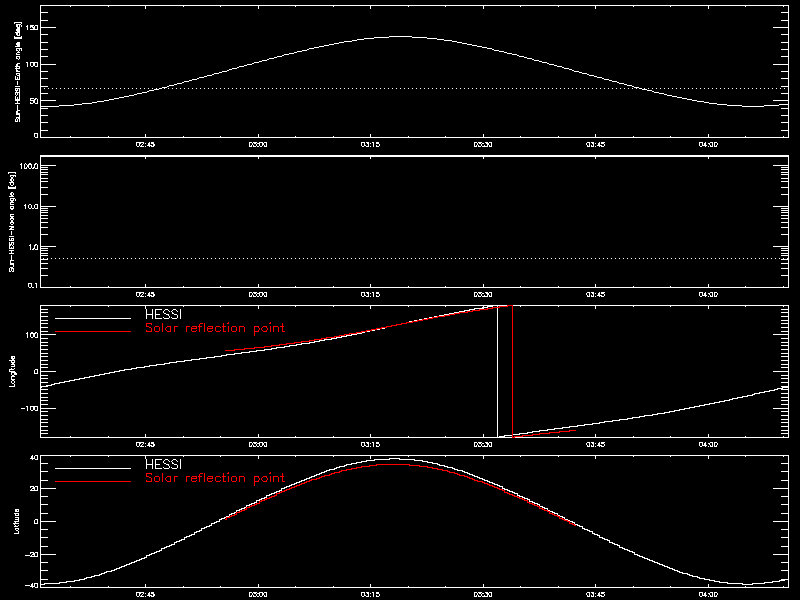Viewport: 800px width, 600px height.
Task: Click 10.0 tick on Sun-HESSI-Noon angle axis
Action: 31,207
